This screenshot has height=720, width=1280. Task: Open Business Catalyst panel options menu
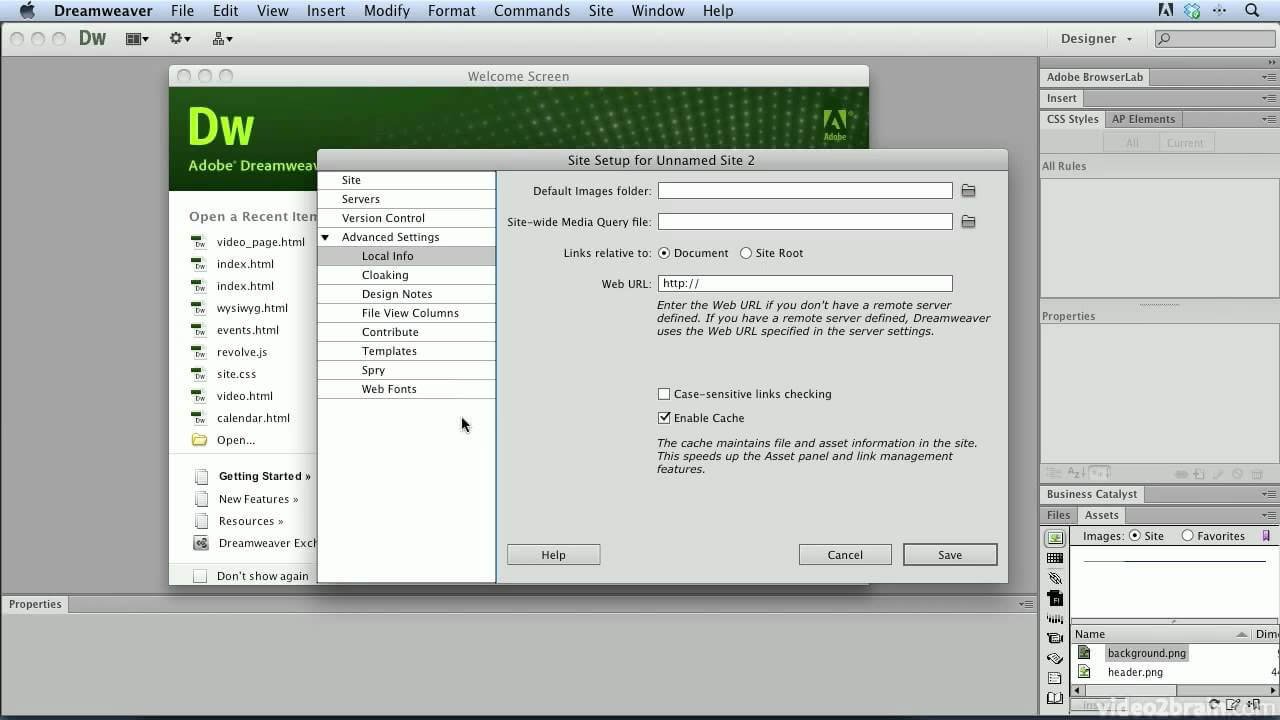[x=1268, y=494]
